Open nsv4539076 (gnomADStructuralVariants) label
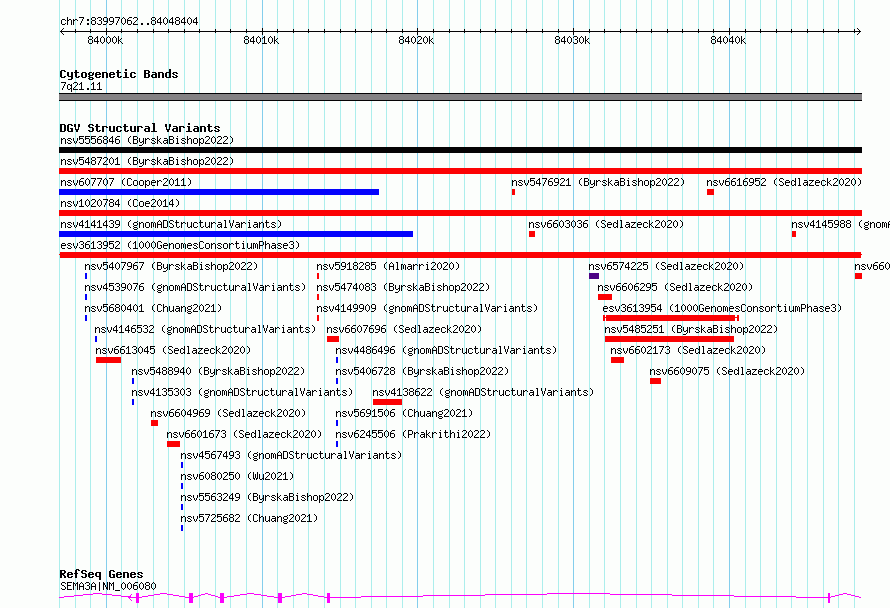 pyautogui.click(x=195, y=287)
